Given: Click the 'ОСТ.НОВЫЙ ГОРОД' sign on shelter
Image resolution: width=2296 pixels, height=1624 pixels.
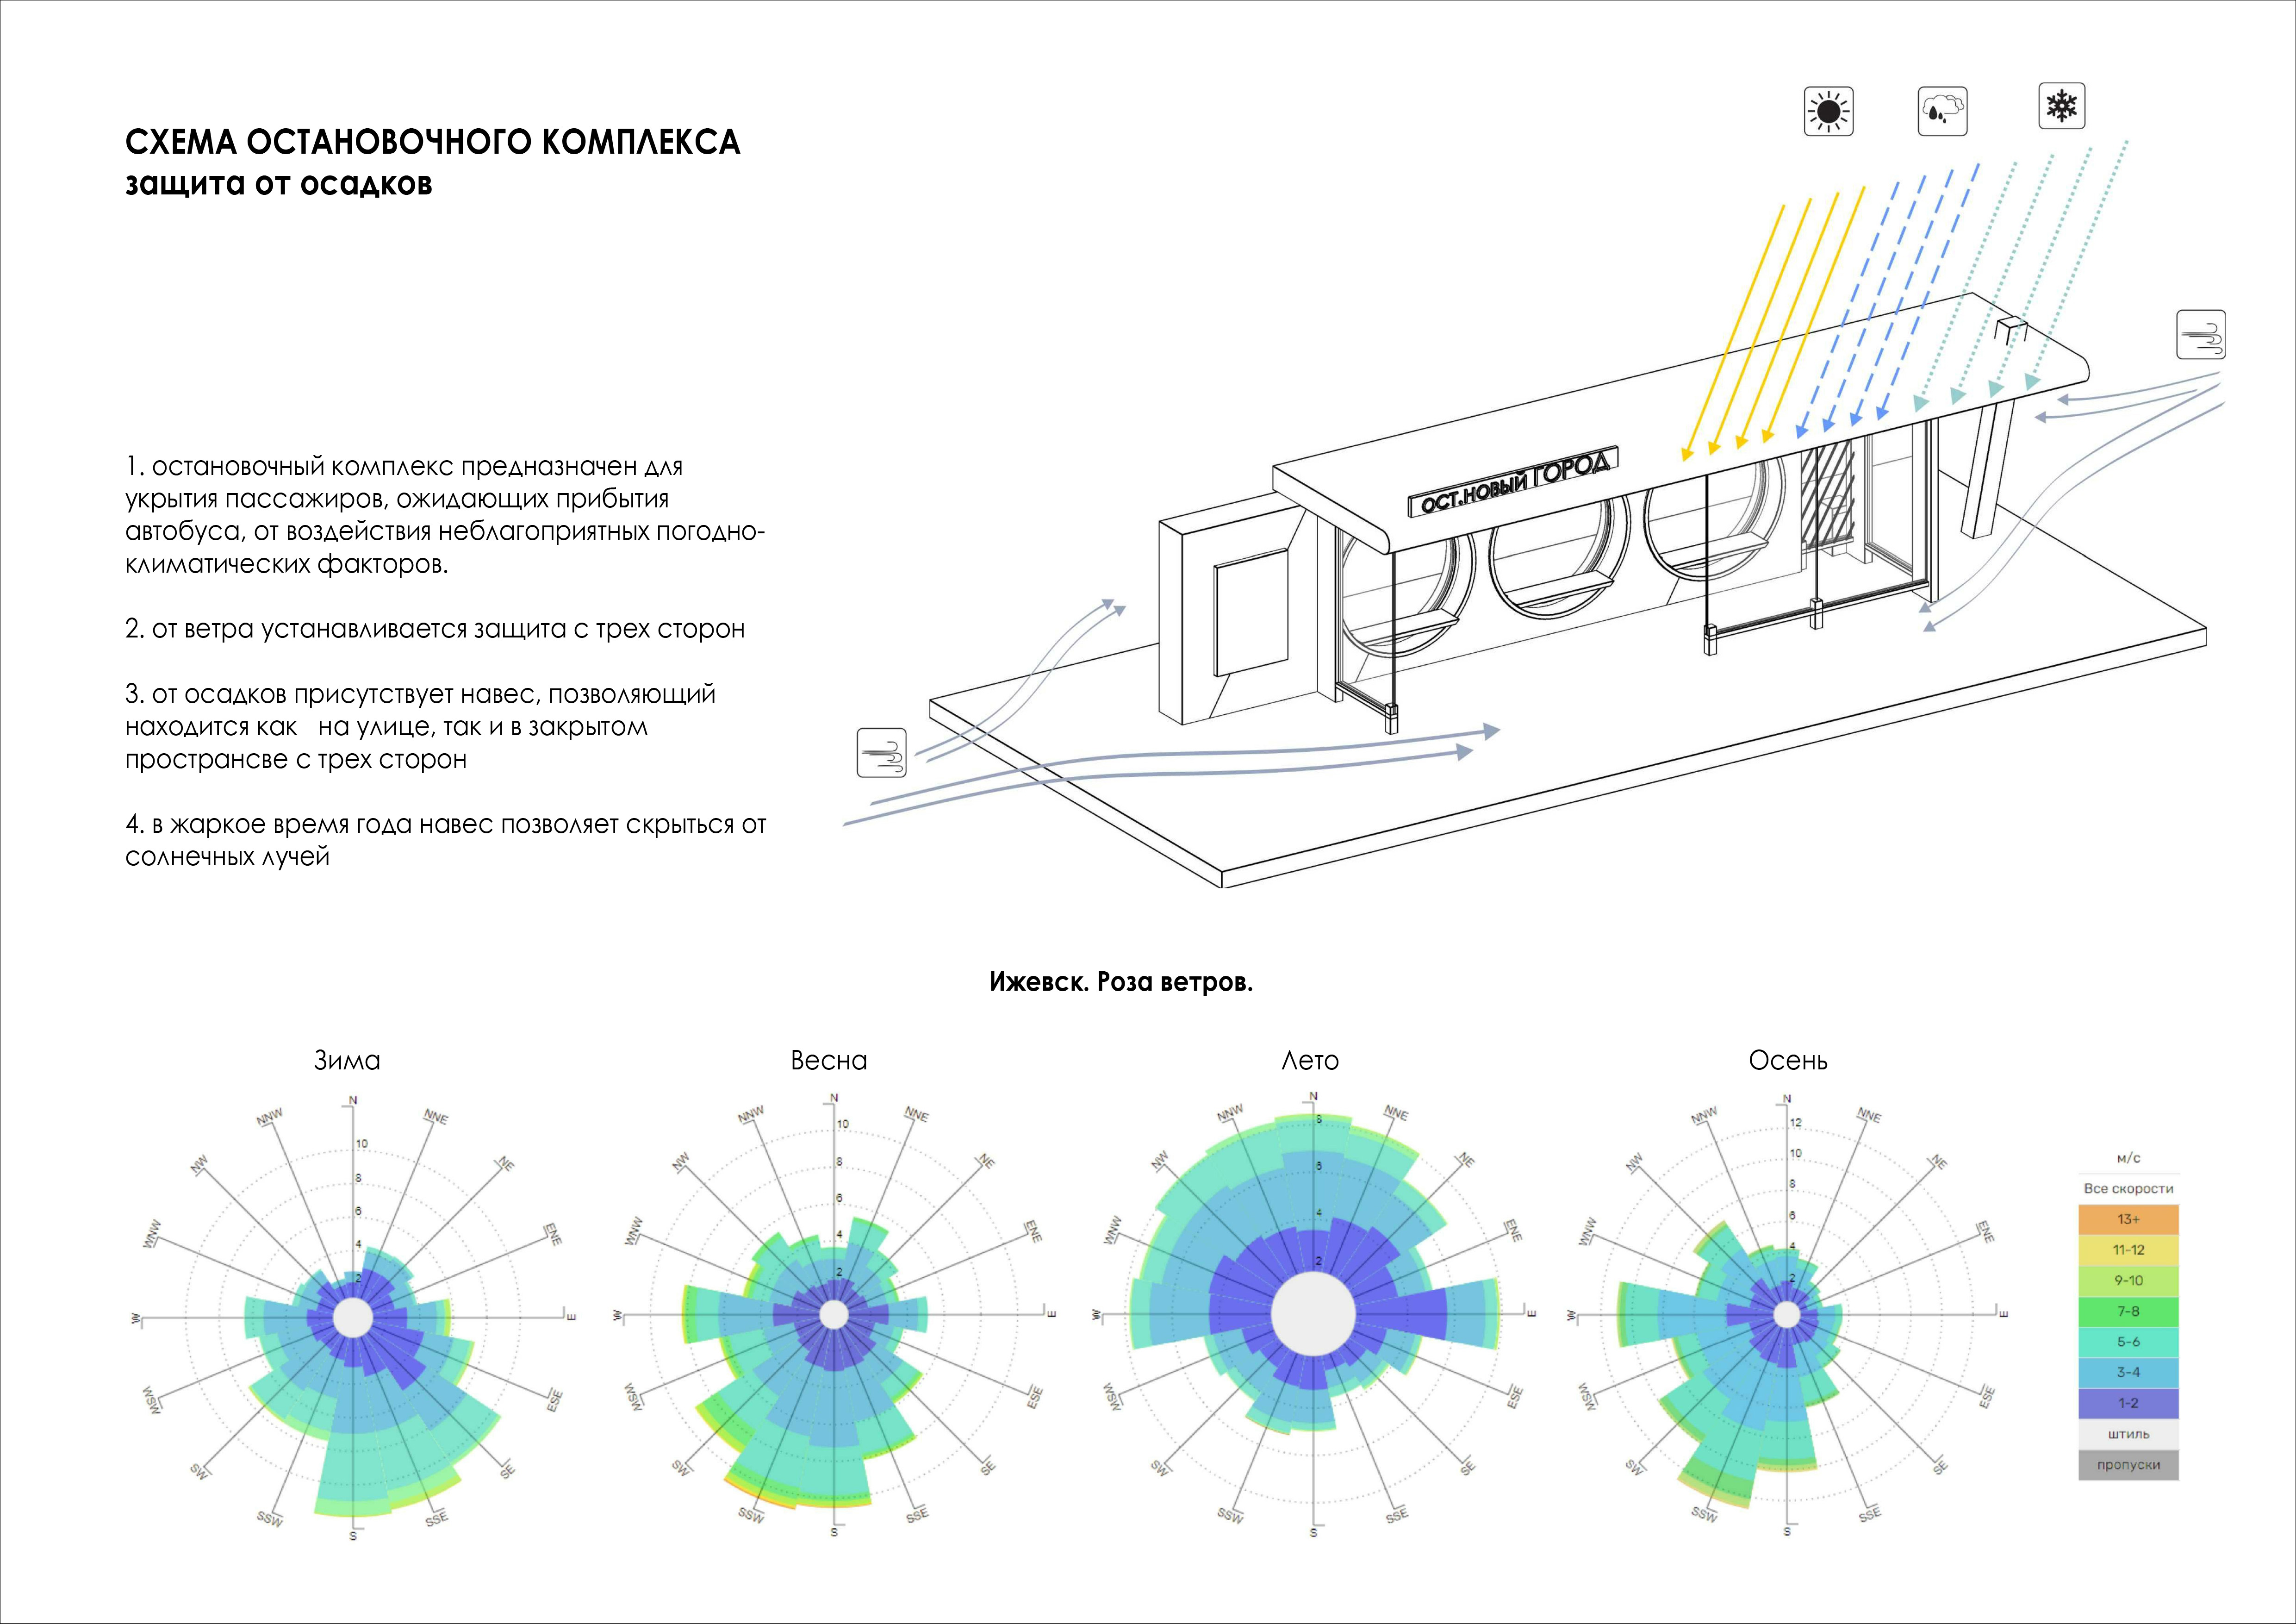Looking at the screenshot, I should pyautogui.click(x=1512, y=483).
